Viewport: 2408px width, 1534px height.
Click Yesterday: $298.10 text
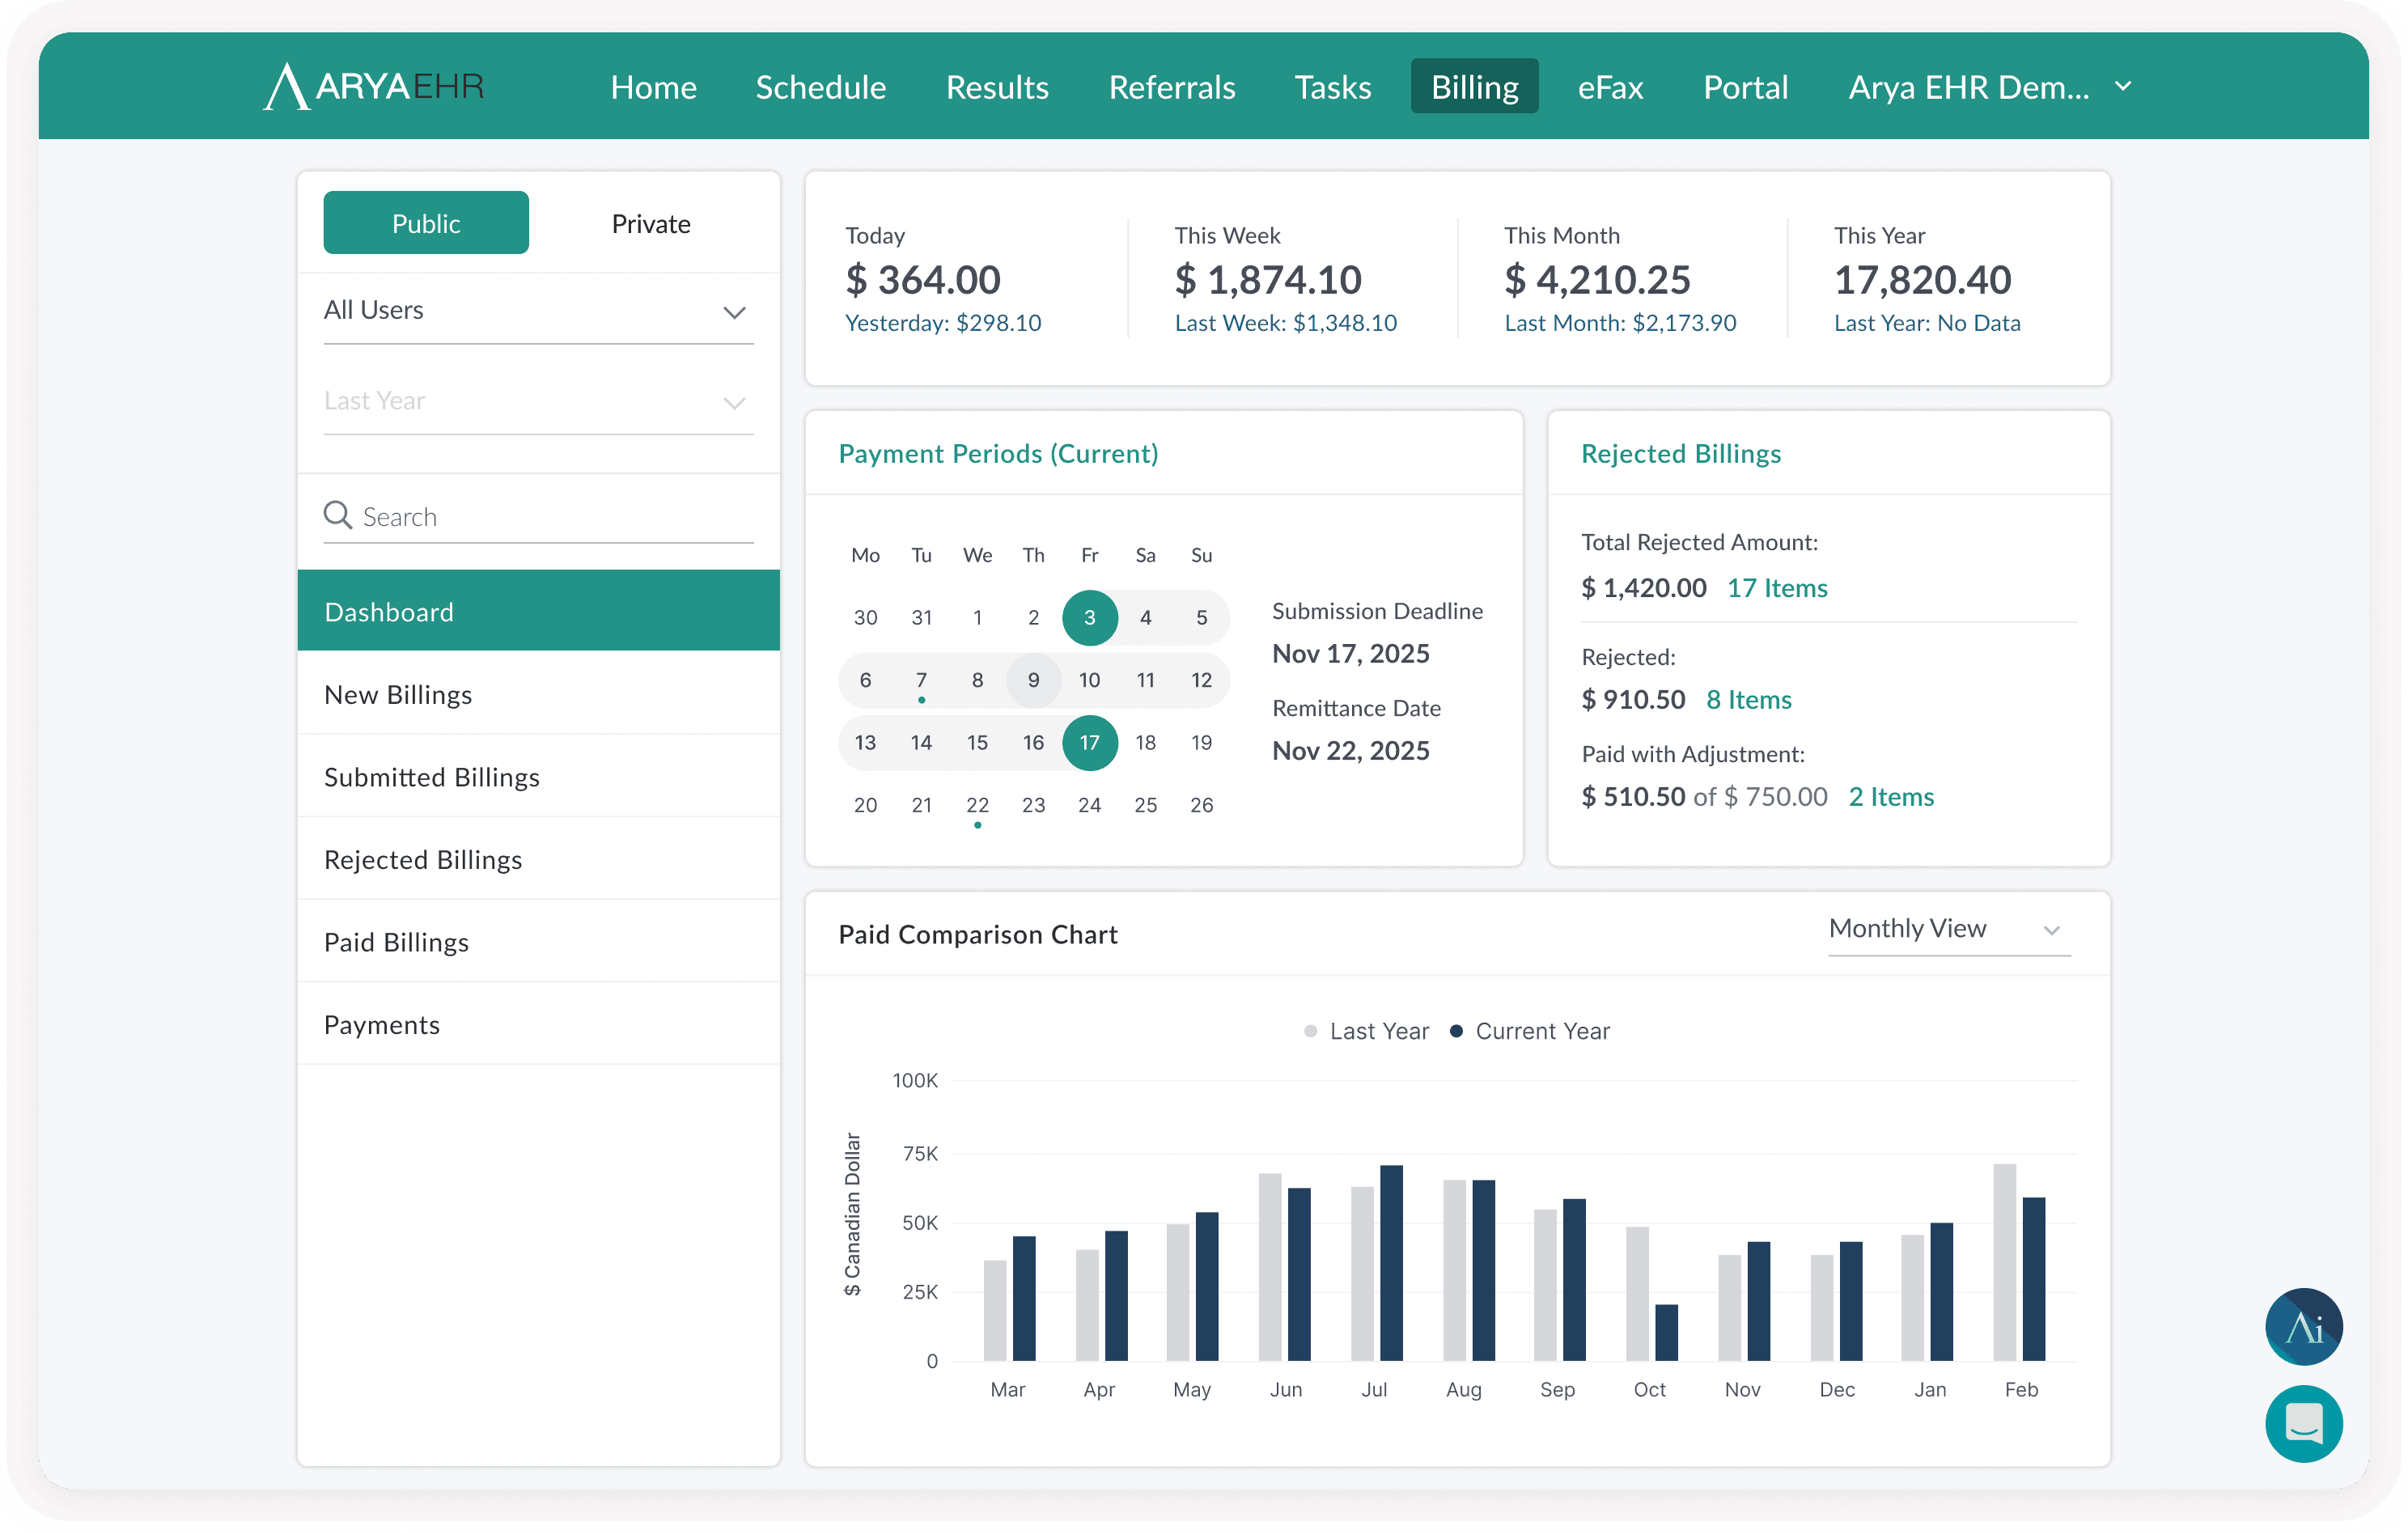[x=943, y=323]
